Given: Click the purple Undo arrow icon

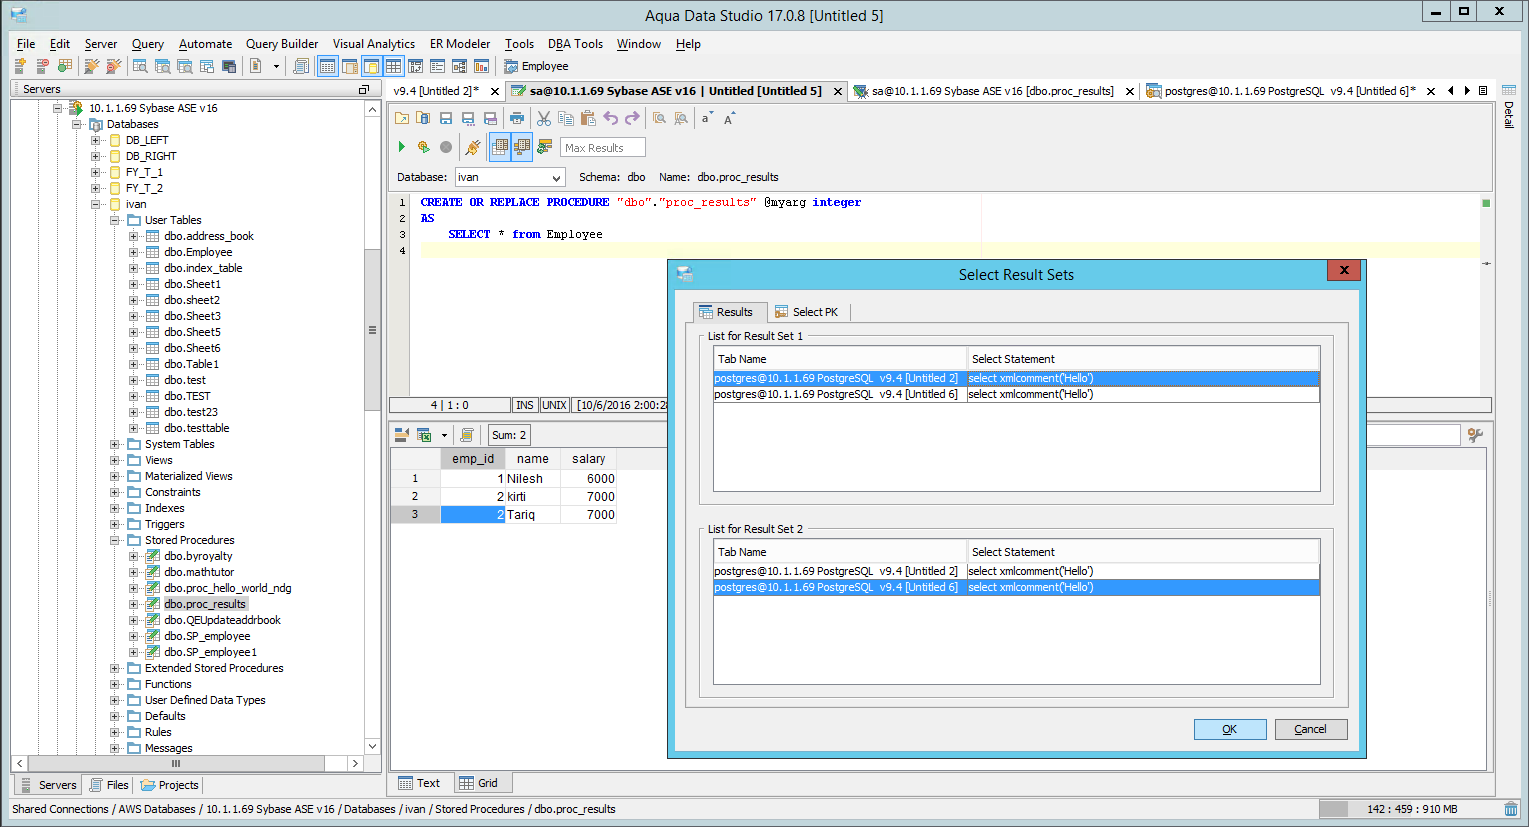Looking at the screenshot, I should [610, 118].
